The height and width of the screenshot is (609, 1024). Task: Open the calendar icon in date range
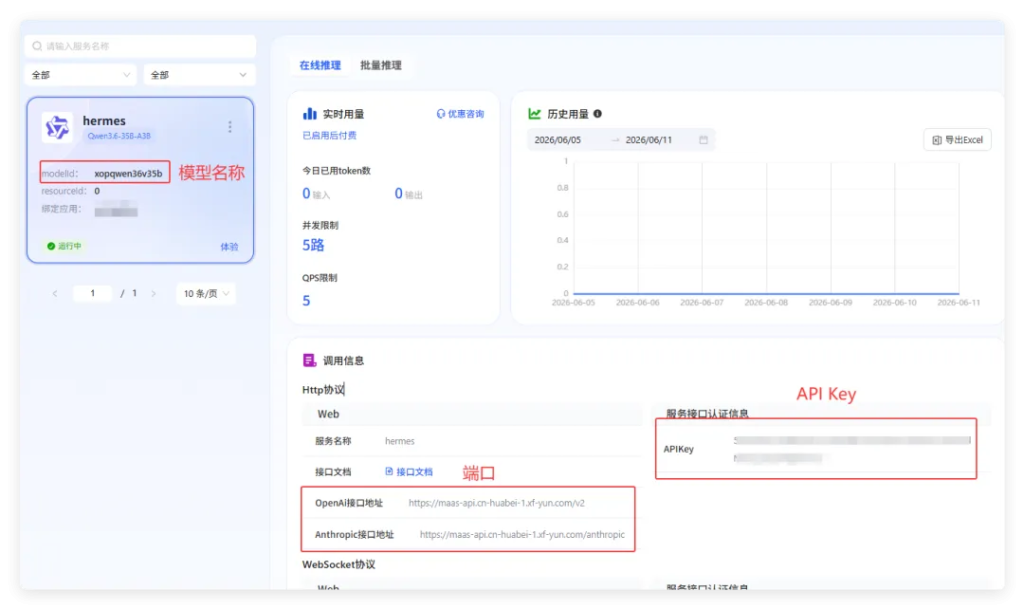tap(703, 140)
